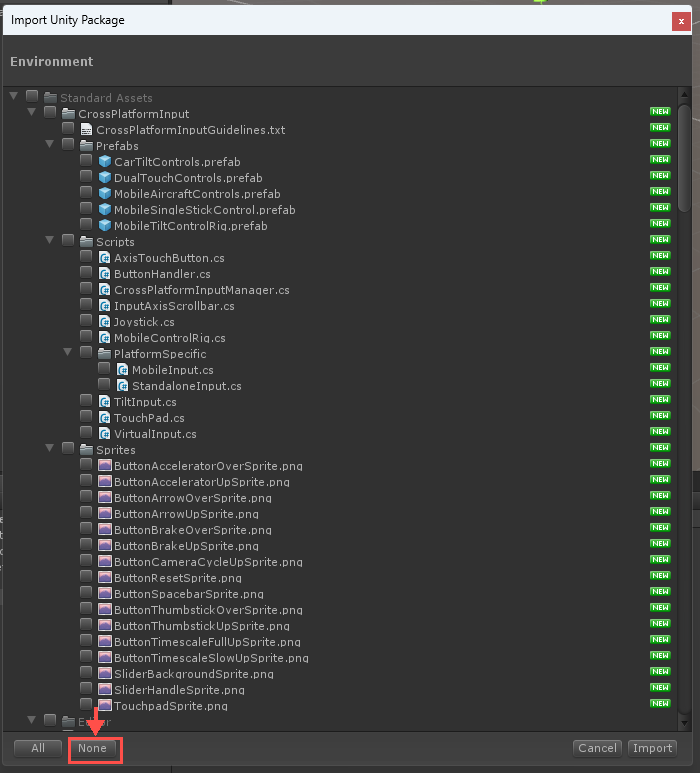Click the Prefabs folder icon
The width and height of the screenshot is (700, 773).
pyautogui.click(x=86, y=146)
